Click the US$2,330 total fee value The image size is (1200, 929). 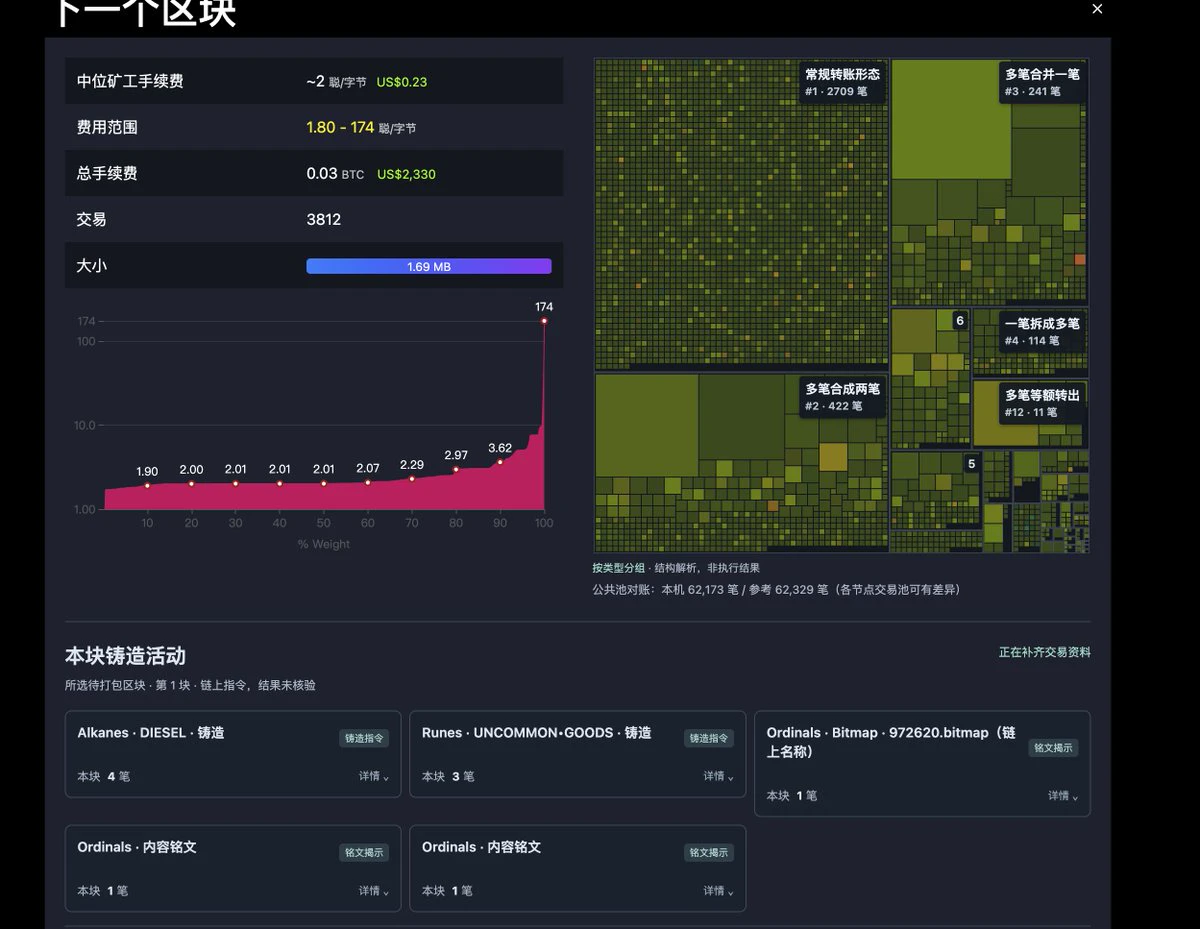pyautogui.click(x=406, y=174)
